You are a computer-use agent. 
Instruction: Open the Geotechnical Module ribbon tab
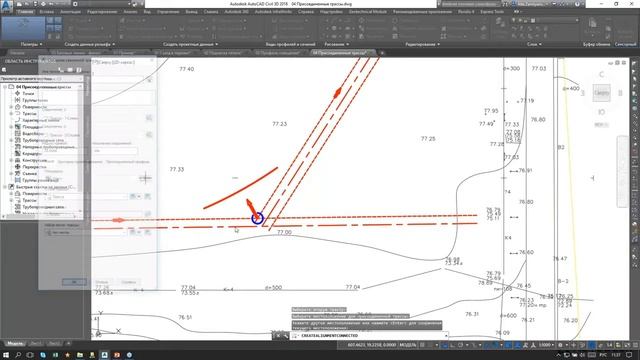tap(367, 12)
